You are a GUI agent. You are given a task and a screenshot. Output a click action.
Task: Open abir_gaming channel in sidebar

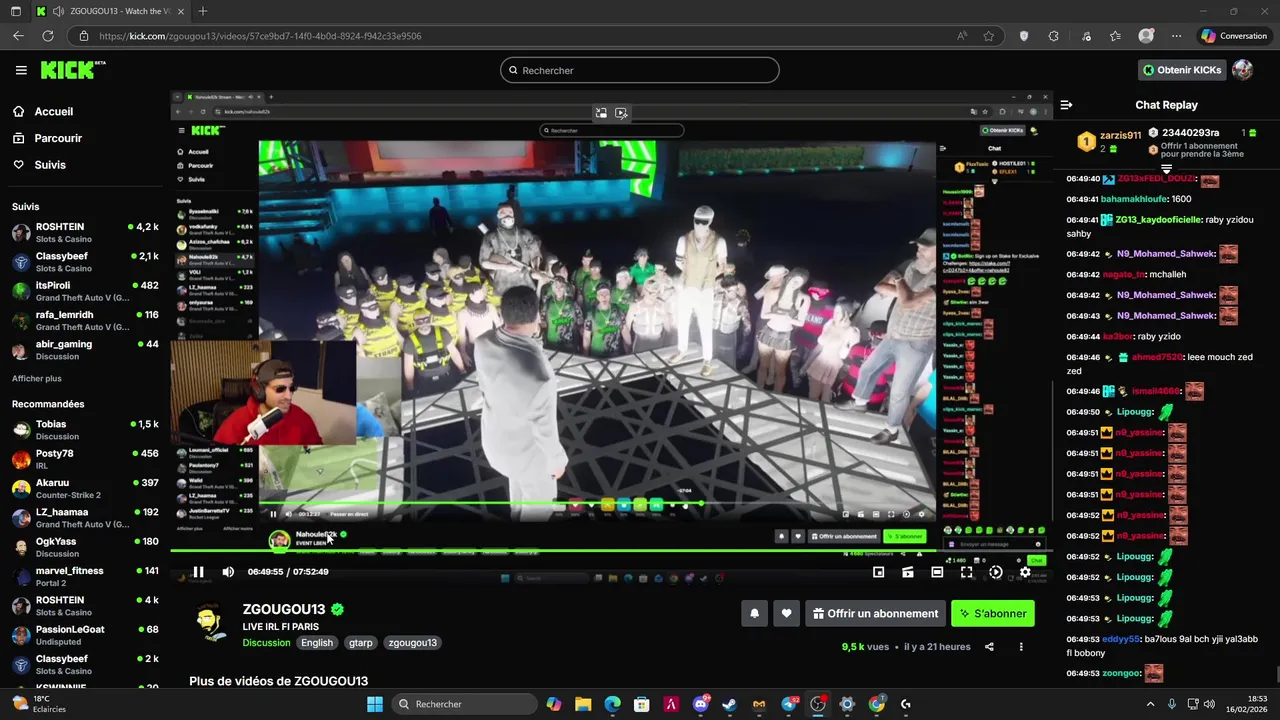(85, 349)
